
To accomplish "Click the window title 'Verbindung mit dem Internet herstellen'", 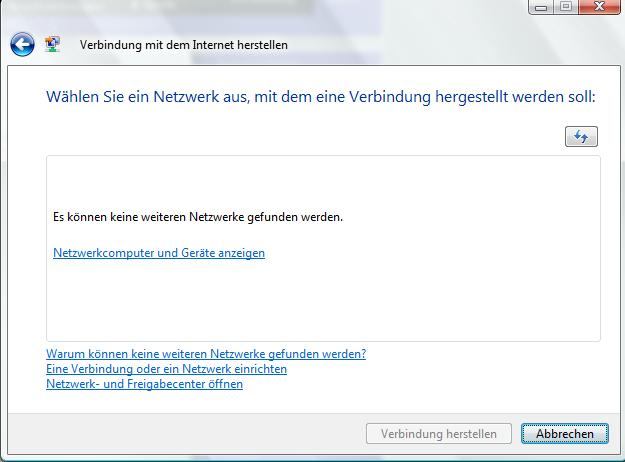I will click(183, 45).
